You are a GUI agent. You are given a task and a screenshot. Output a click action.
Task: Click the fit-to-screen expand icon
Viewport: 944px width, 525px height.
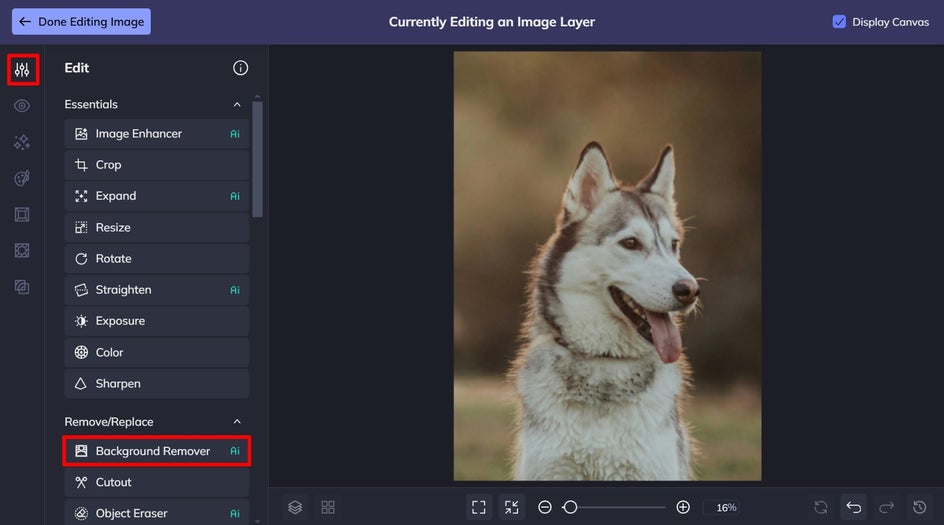[x=479, y=507]
